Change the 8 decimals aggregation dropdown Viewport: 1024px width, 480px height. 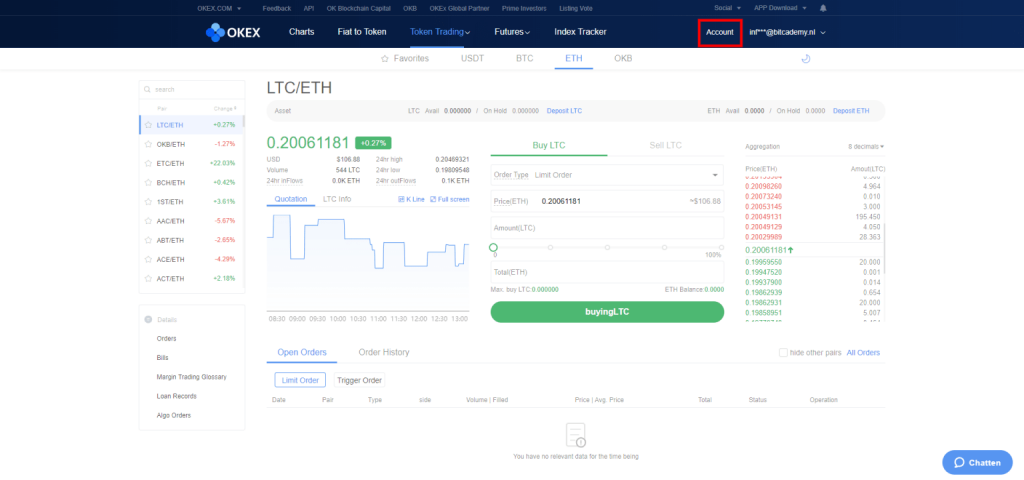866,147
